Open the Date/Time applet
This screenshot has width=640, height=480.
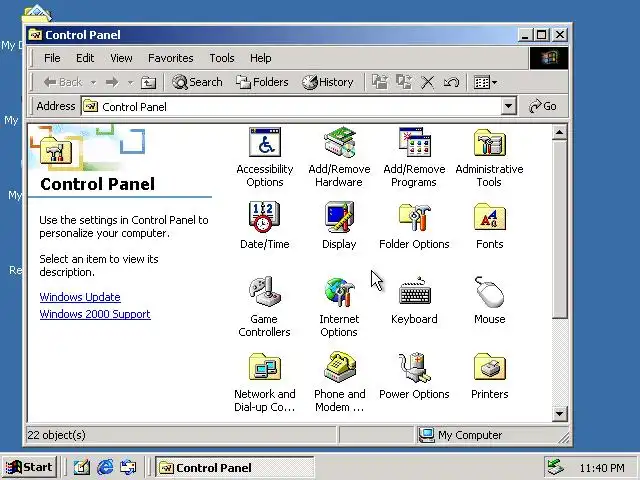coord(264,225)
